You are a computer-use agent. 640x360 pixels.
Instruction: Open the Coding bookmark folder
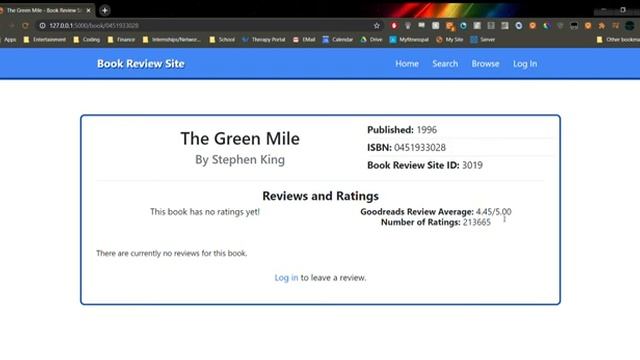(x=87, y=40)
